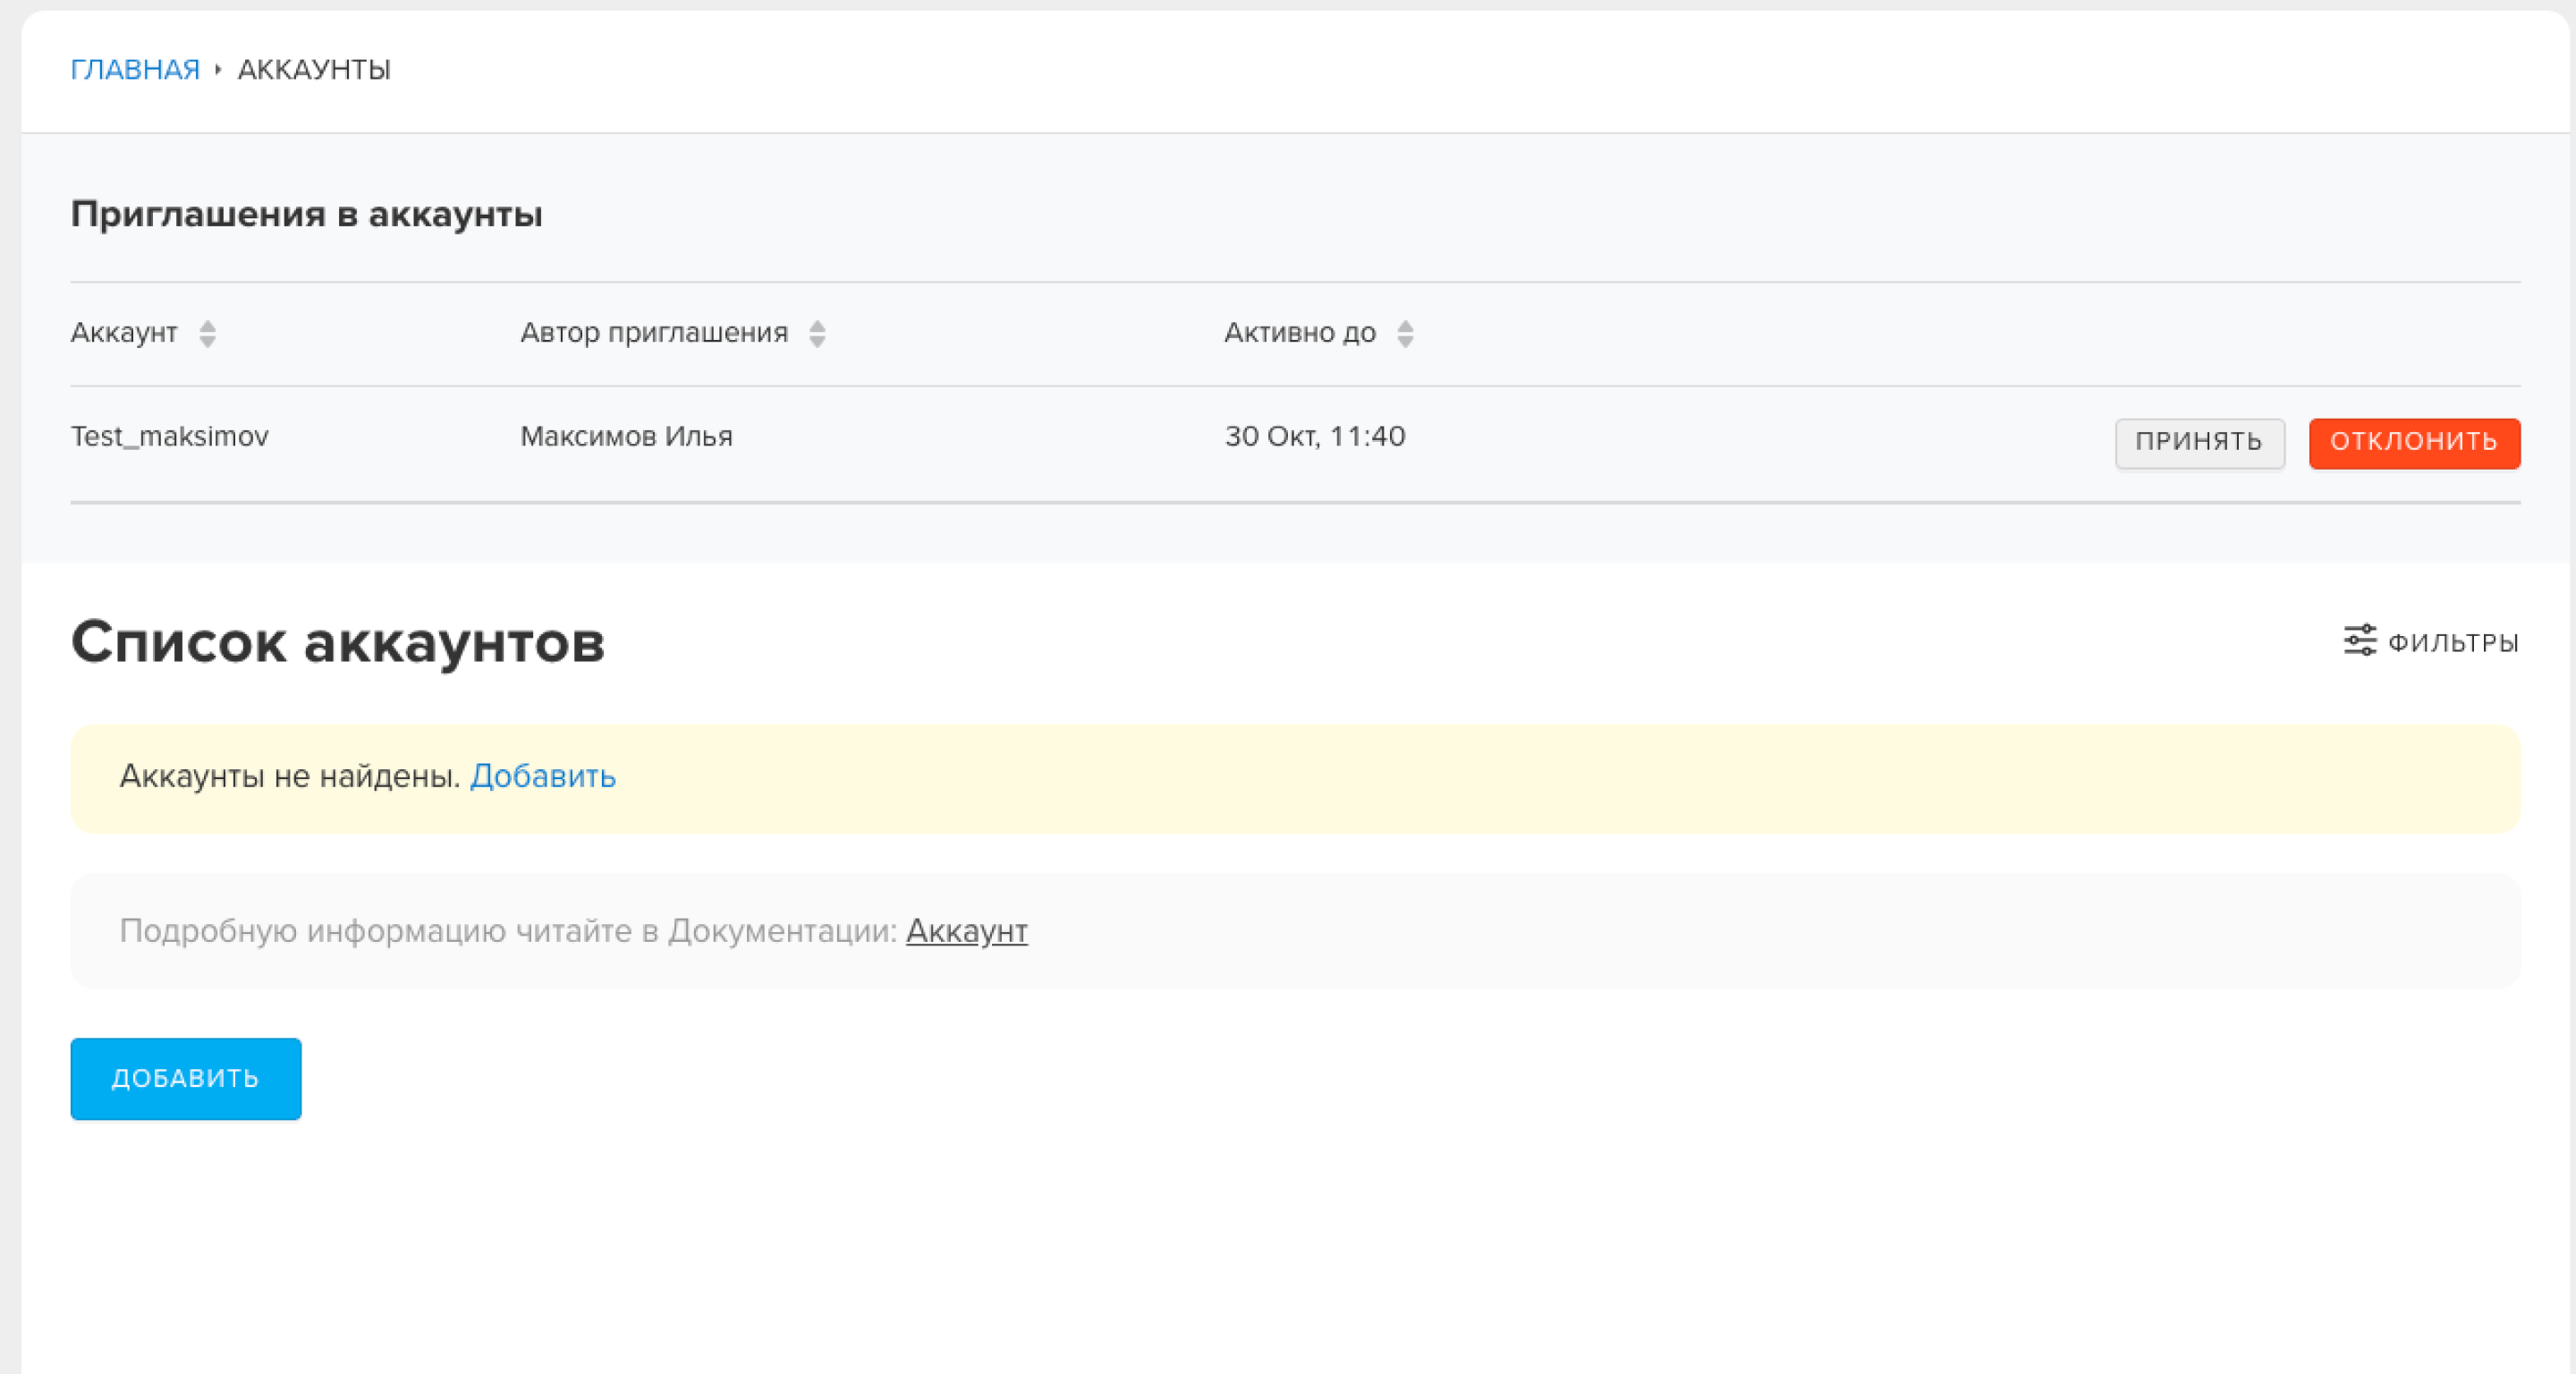Follow the Добавить link in the yellow notice
The image size is (2576, 1374).
[543, 776]
